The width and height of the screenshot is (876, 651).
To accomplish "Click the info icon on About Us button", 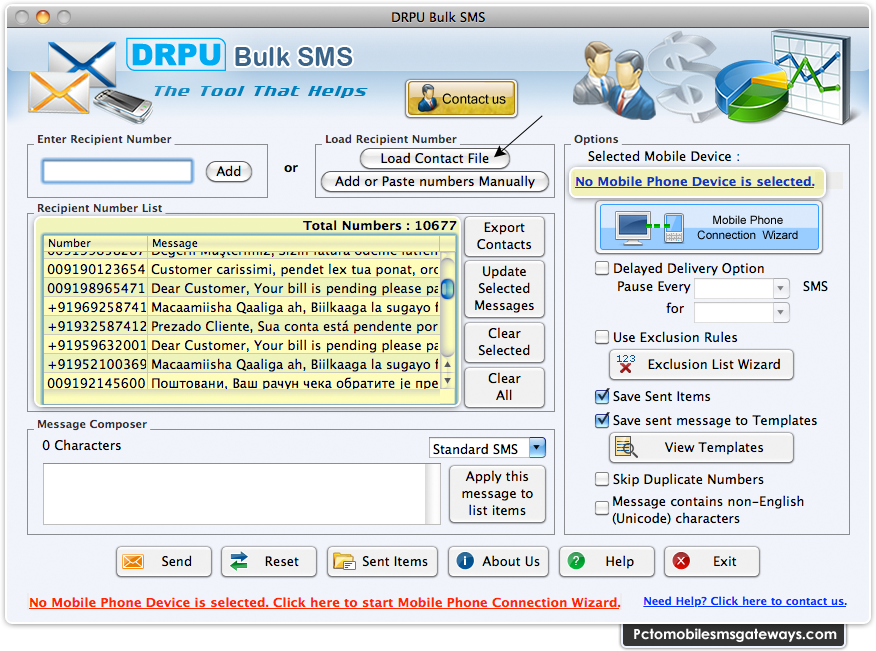I will click(465, 560).
